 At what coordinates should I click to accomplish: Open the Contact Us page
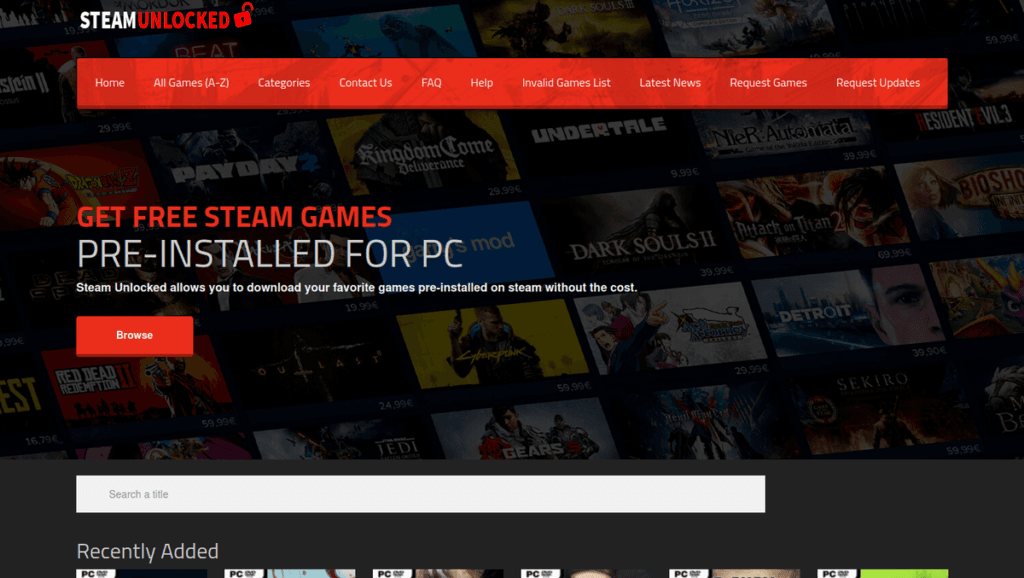click(365, 83)
